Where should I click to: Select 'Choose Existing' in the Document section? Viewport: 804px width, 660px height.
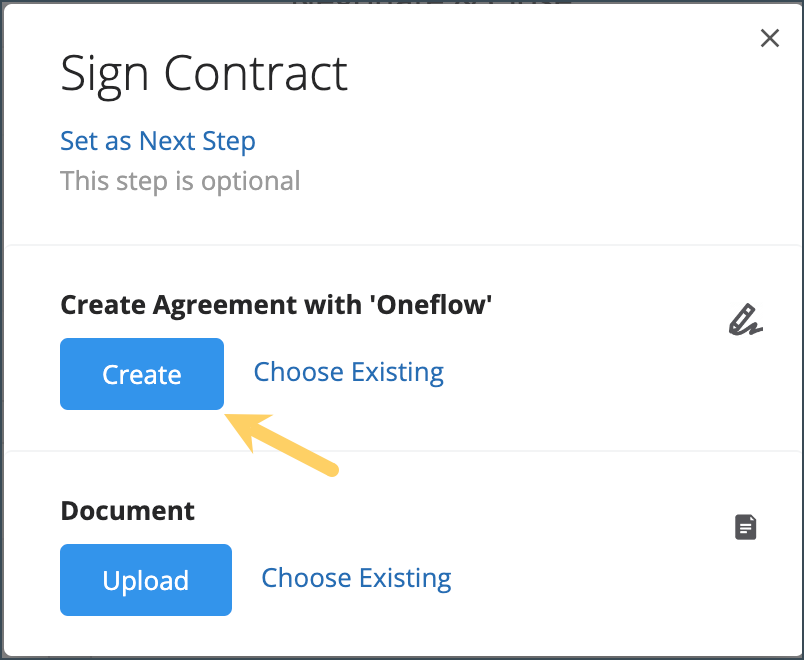(x=356, y=578)
